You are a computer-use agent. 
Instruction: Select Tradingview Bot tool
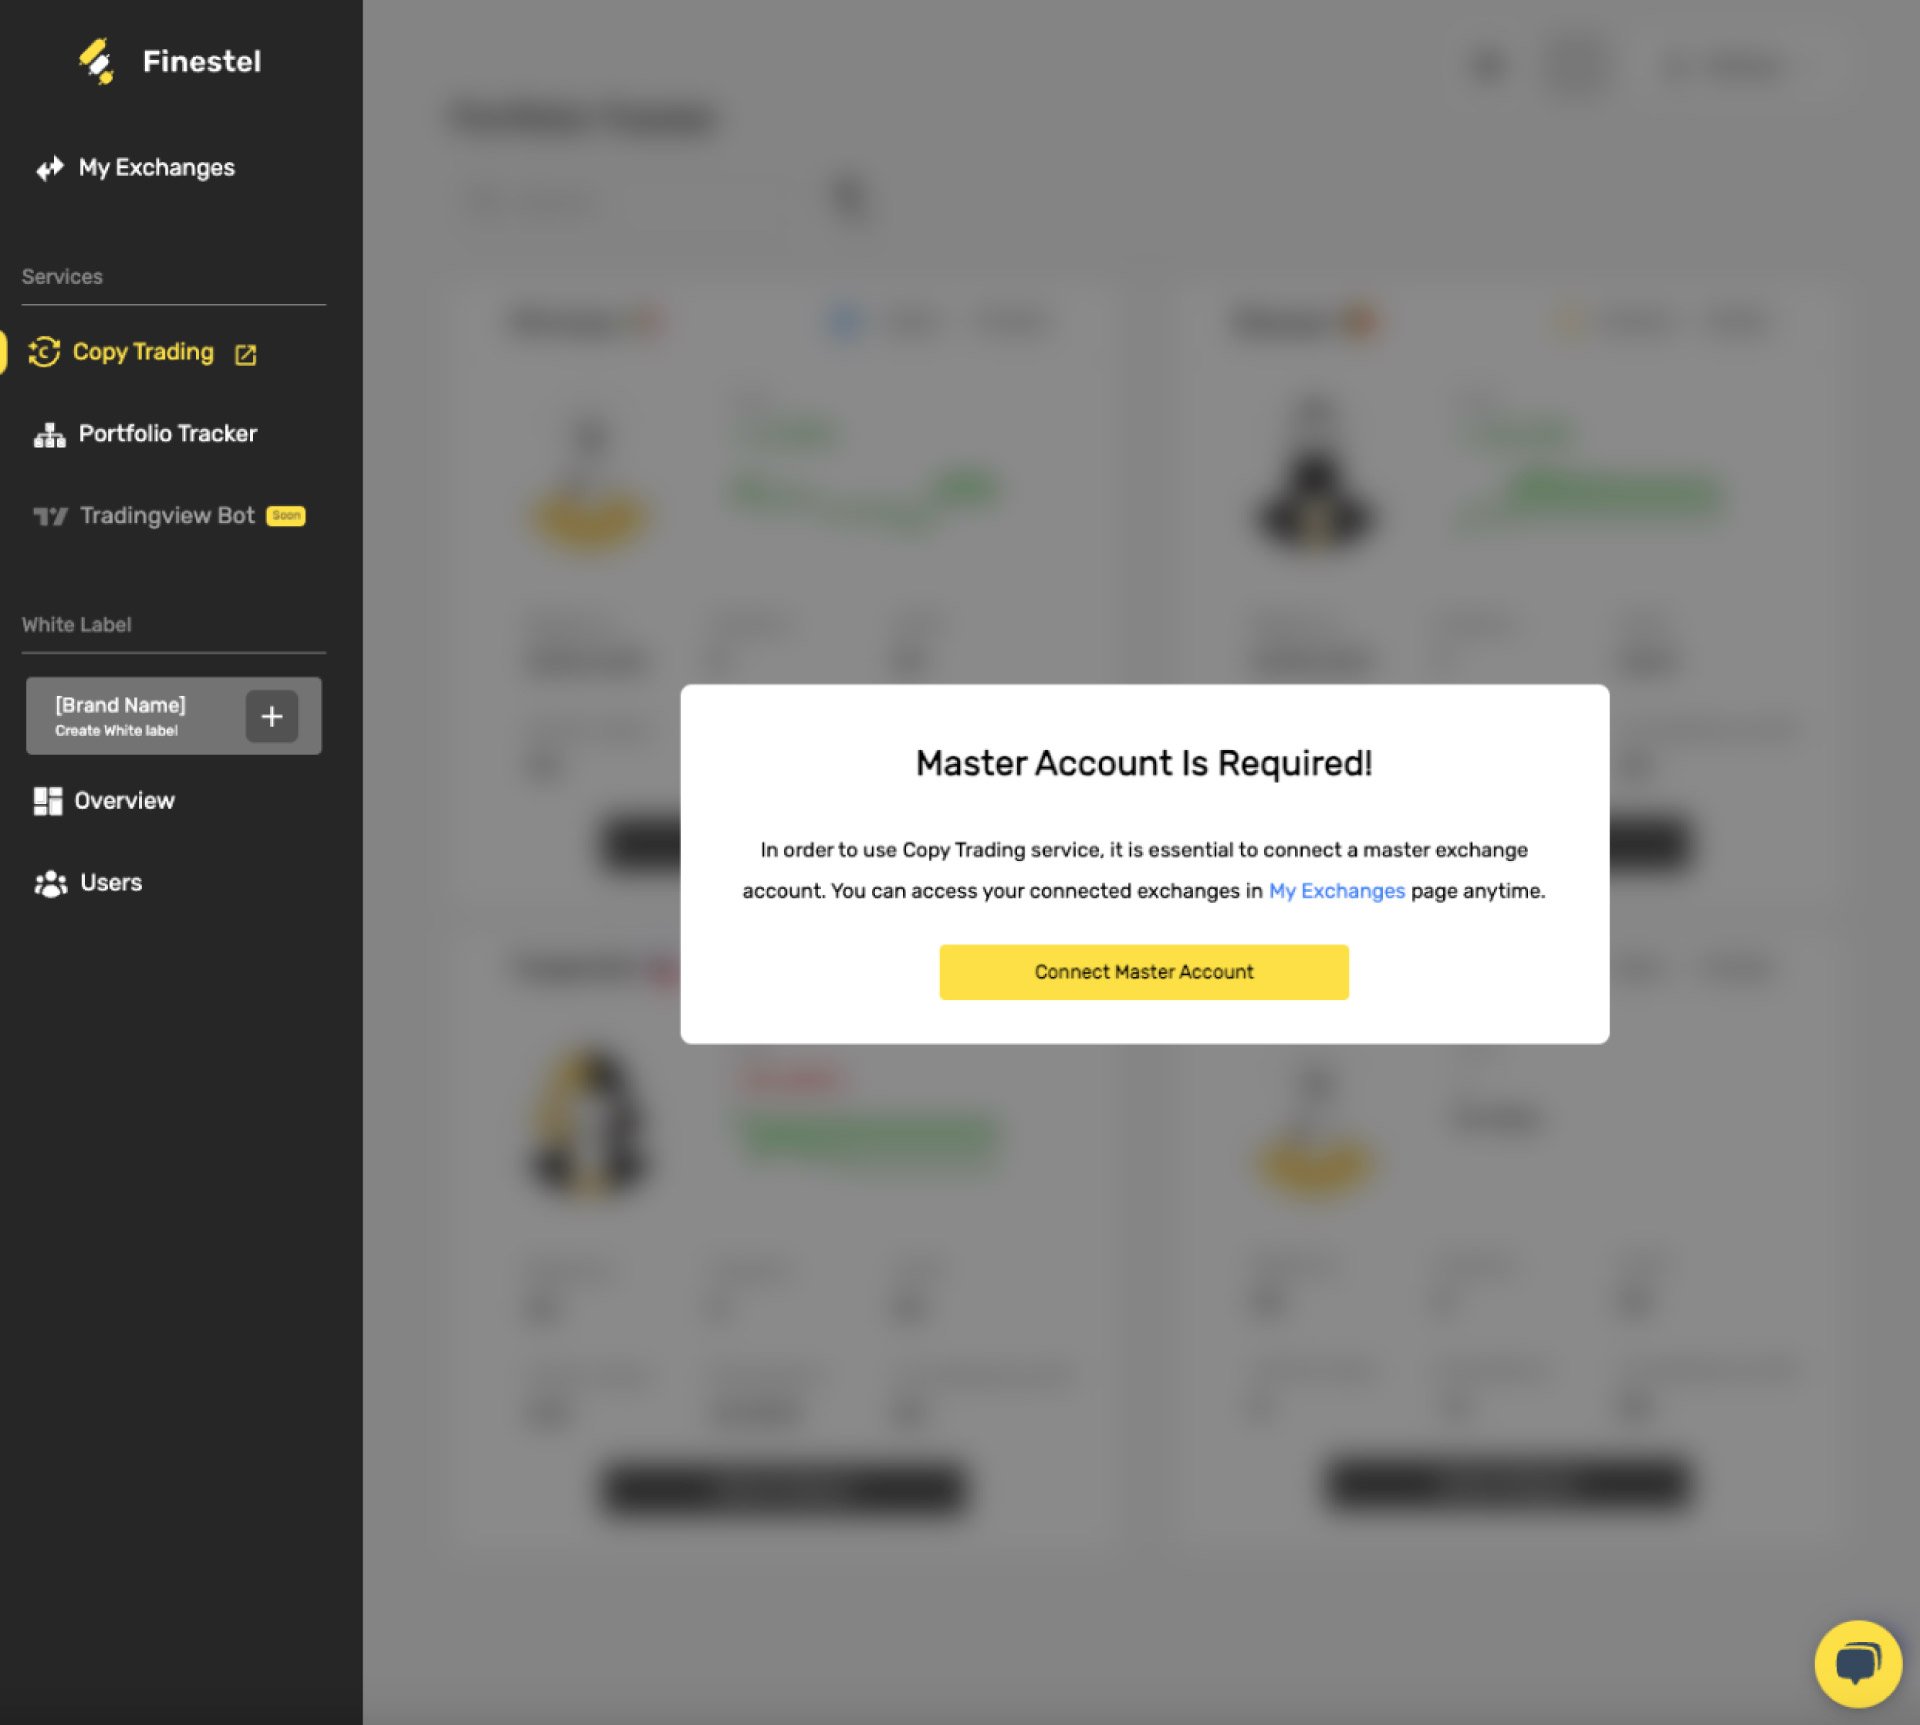(x=167, y=516)
